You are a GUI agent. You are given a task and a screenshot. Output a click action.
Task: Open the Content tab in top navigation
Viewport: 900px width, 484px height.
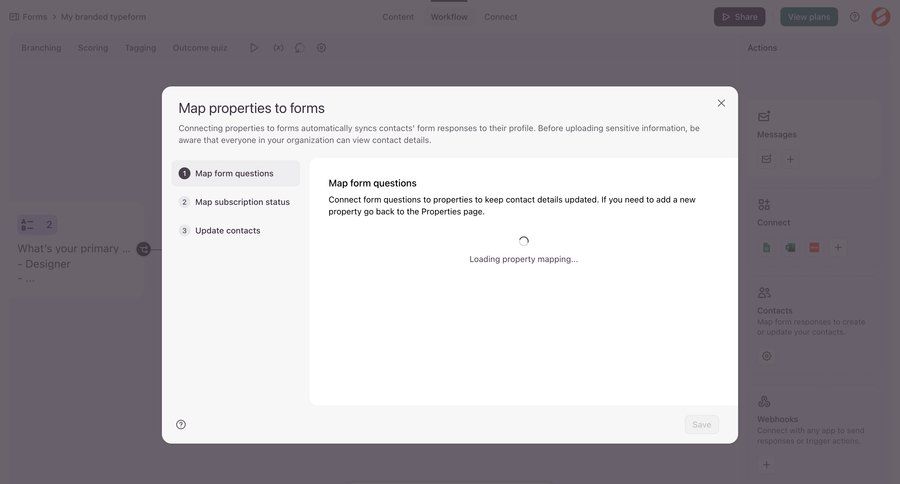(398, 17)
